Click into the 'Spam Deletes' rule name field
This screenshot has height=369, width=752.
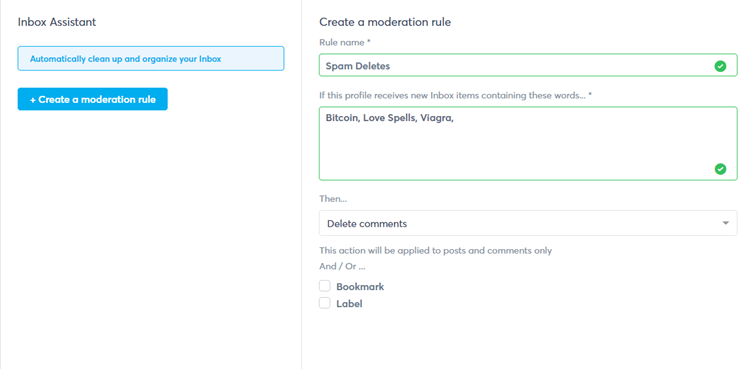528,65
